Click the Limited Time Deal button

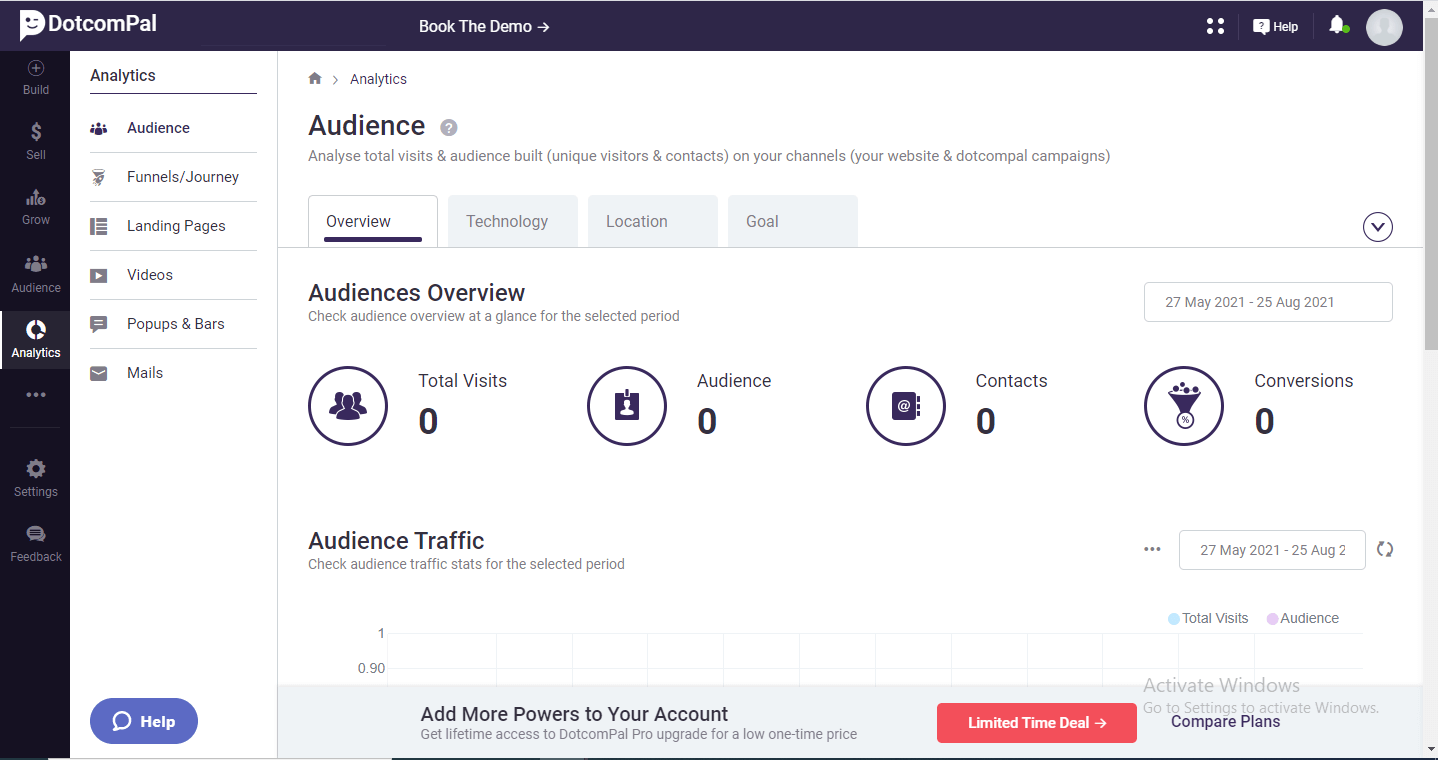1036,723
